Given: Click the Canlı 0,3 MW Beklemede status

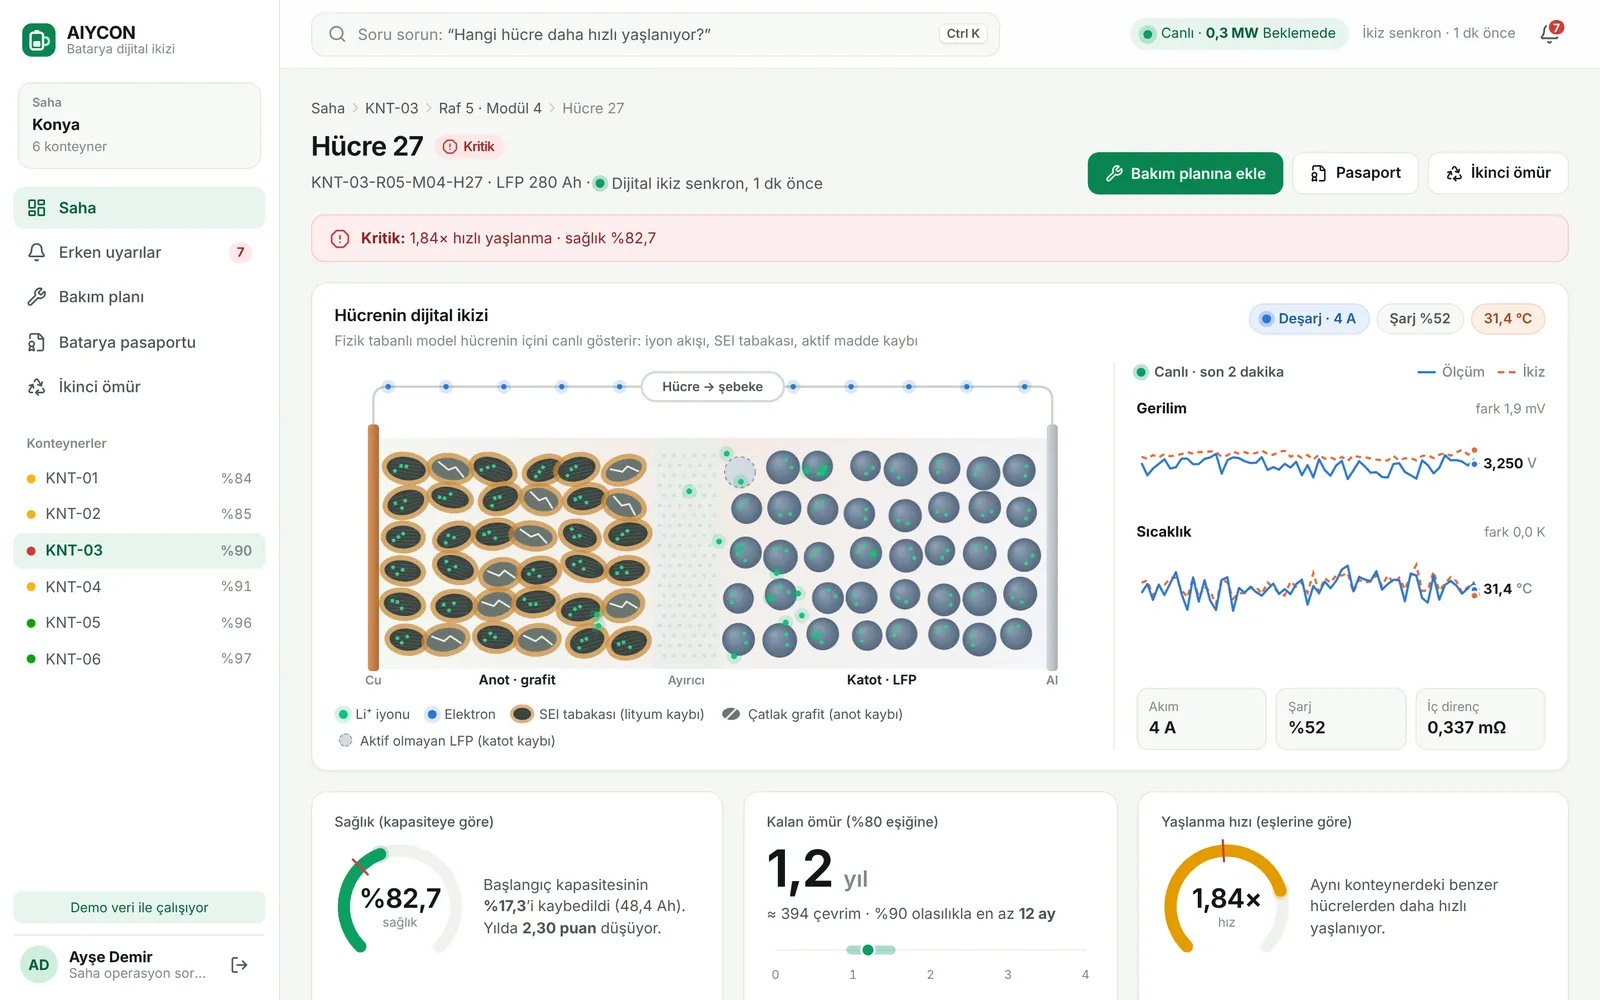Looking at the screenshot, I should pyautogui.click(x=1238, y=33).
